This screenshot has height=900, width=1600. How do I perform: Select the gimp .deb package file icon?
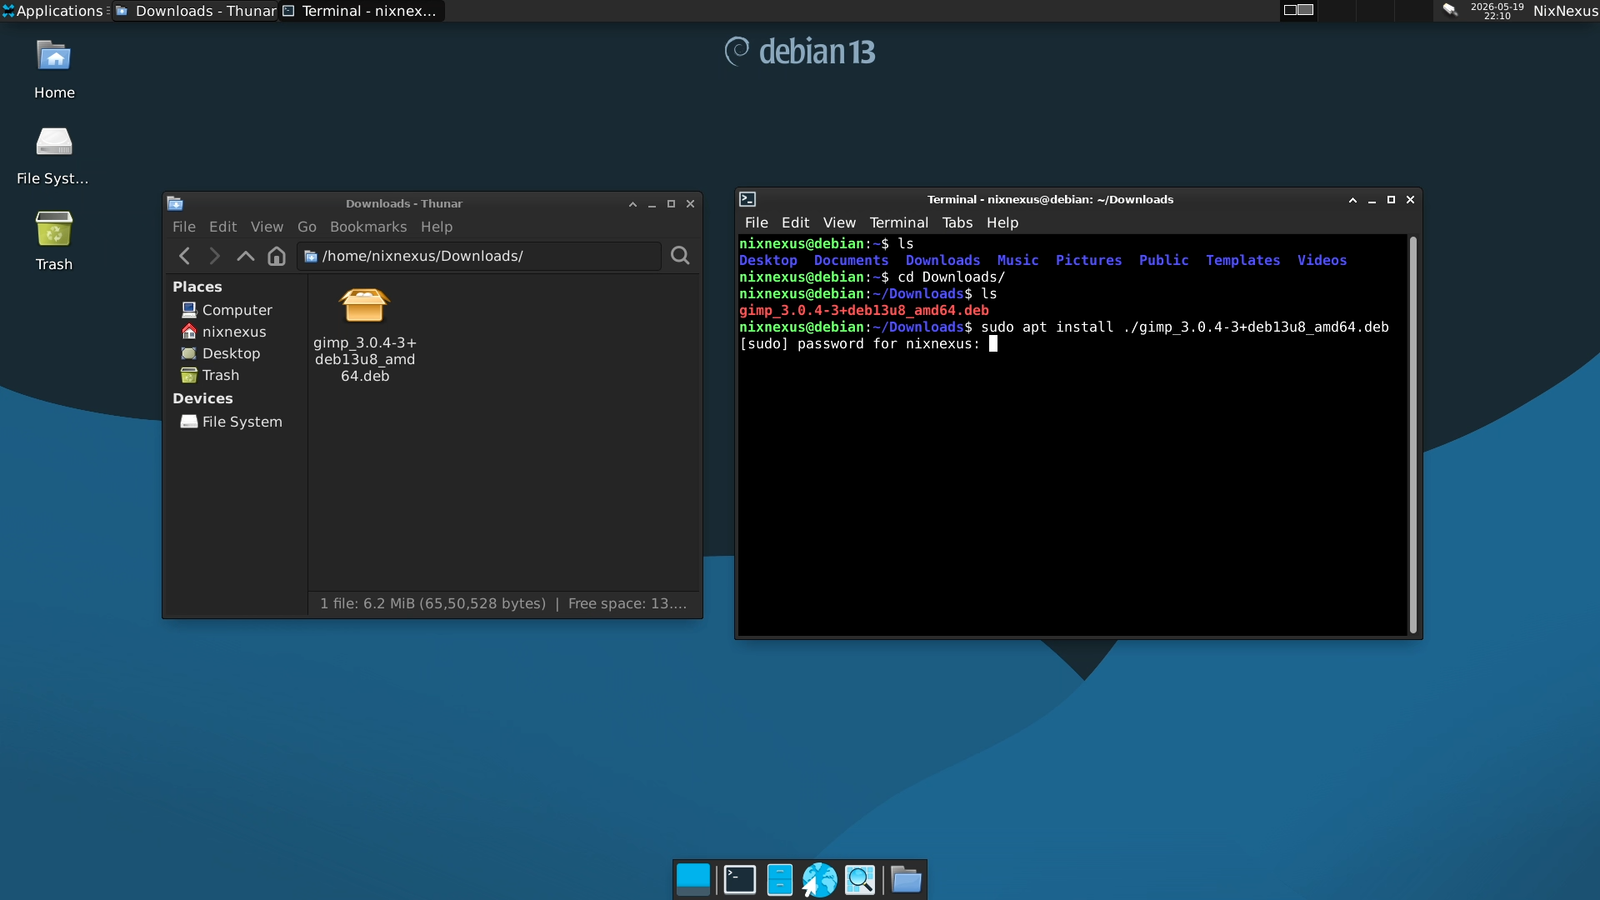click(x=364, y=306)
